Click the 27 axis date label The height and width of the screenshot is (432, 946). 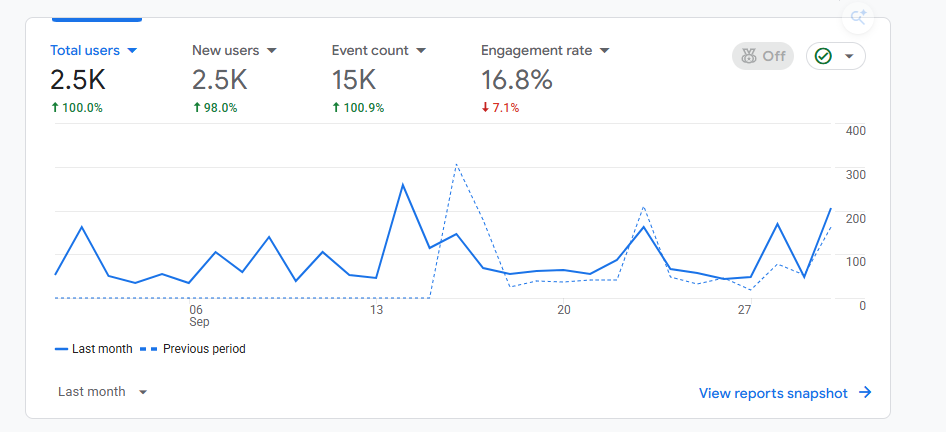[x=743, y=310]
